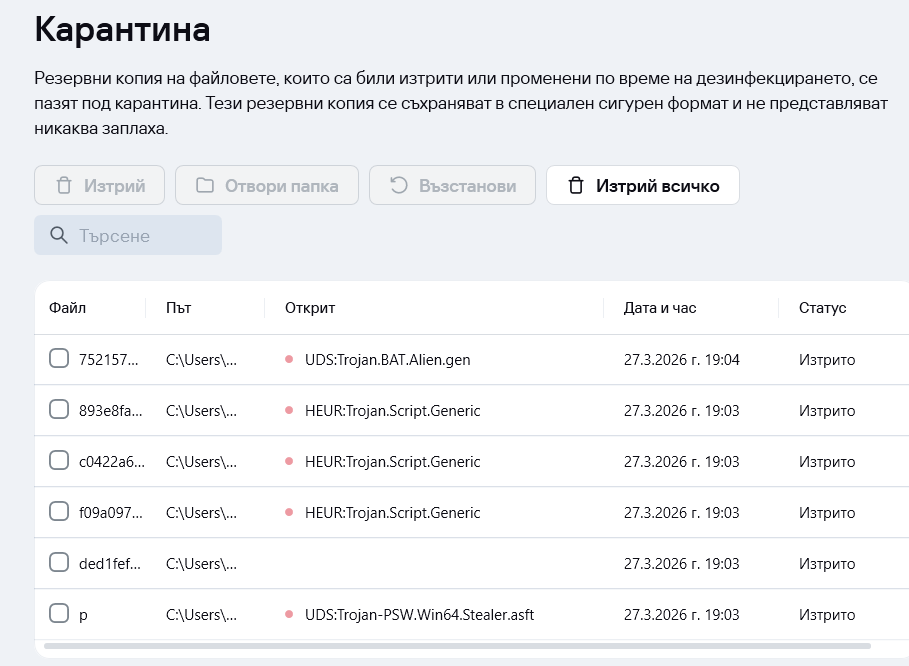The width and height of the screenshot is (909, 666).
Task: Click the file name p
Action: click(83, 616)
